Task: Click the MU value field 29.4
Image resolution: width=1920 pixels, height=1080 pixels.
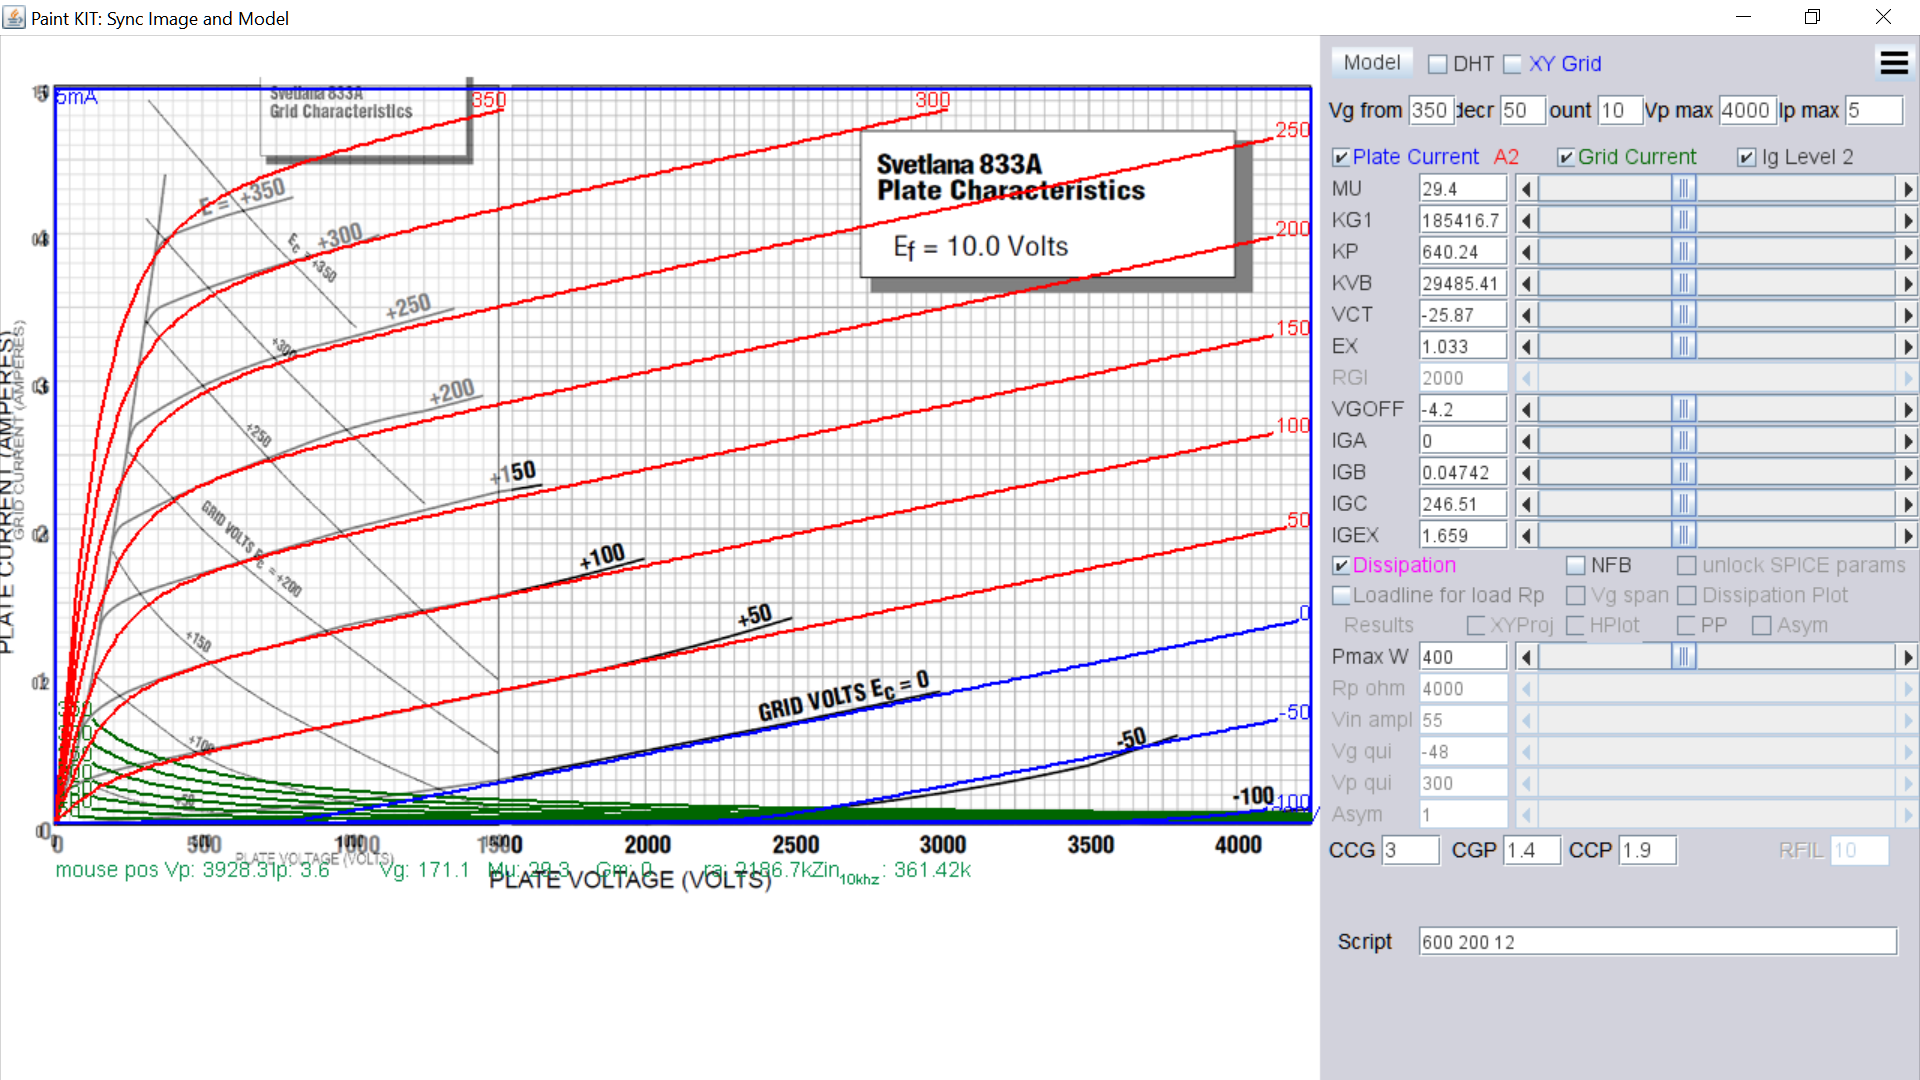Action: coord(1463,189)
